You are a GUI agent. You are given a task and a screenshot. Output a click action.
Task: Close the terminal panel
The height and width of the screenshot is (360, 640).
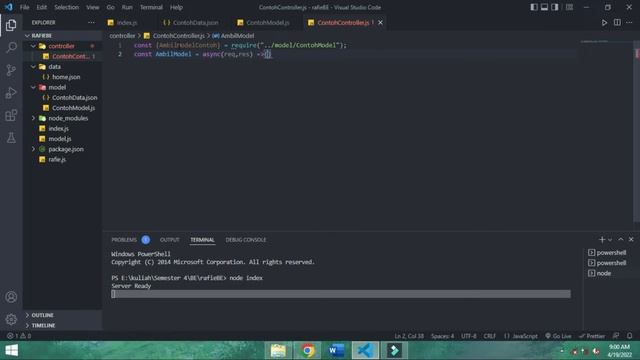coord(631,239)
